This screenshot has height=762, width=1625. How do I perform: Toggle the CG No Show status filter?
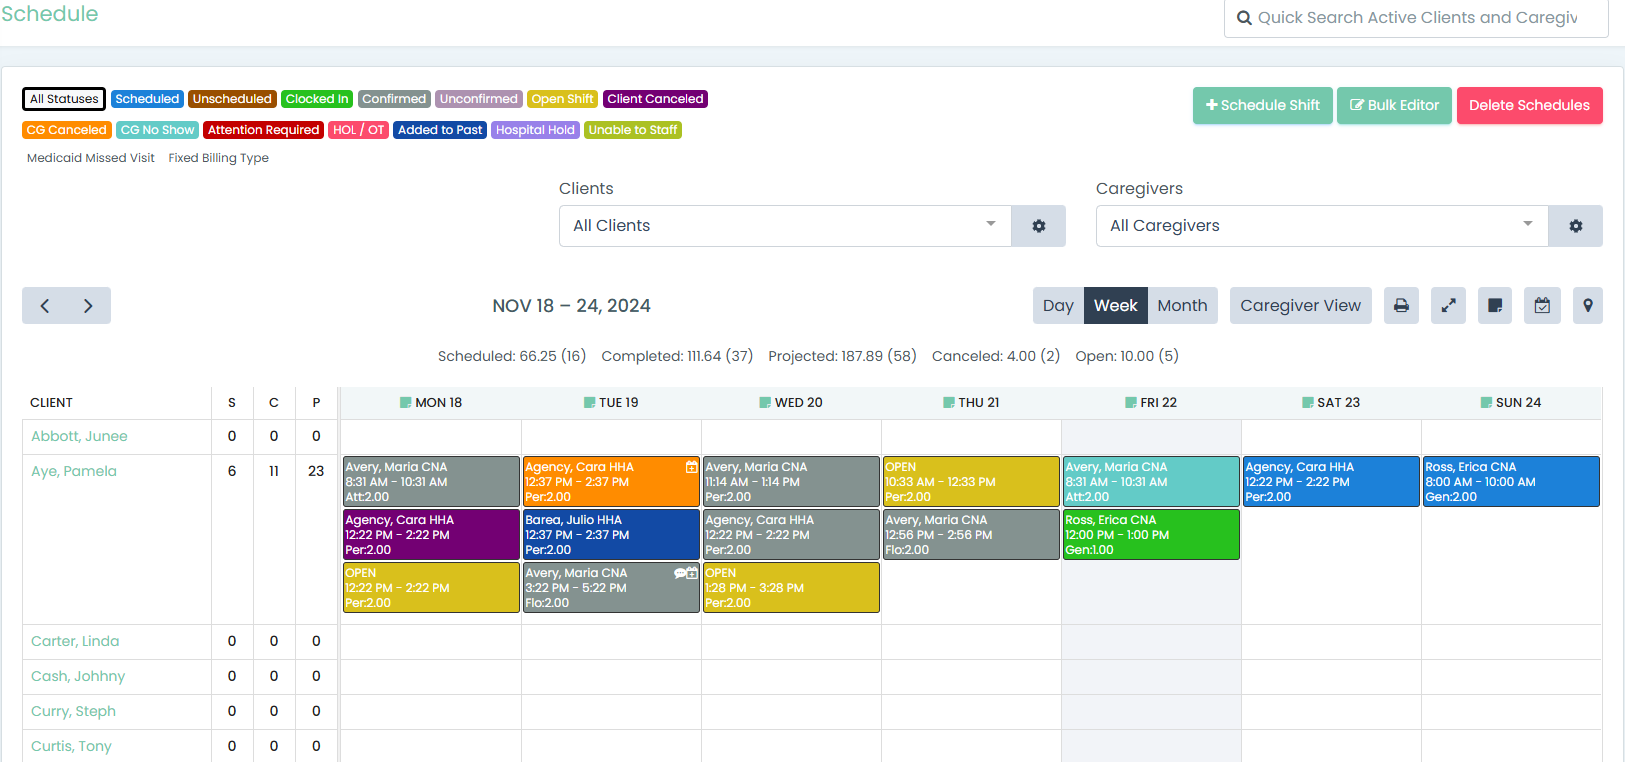(158, 130)
